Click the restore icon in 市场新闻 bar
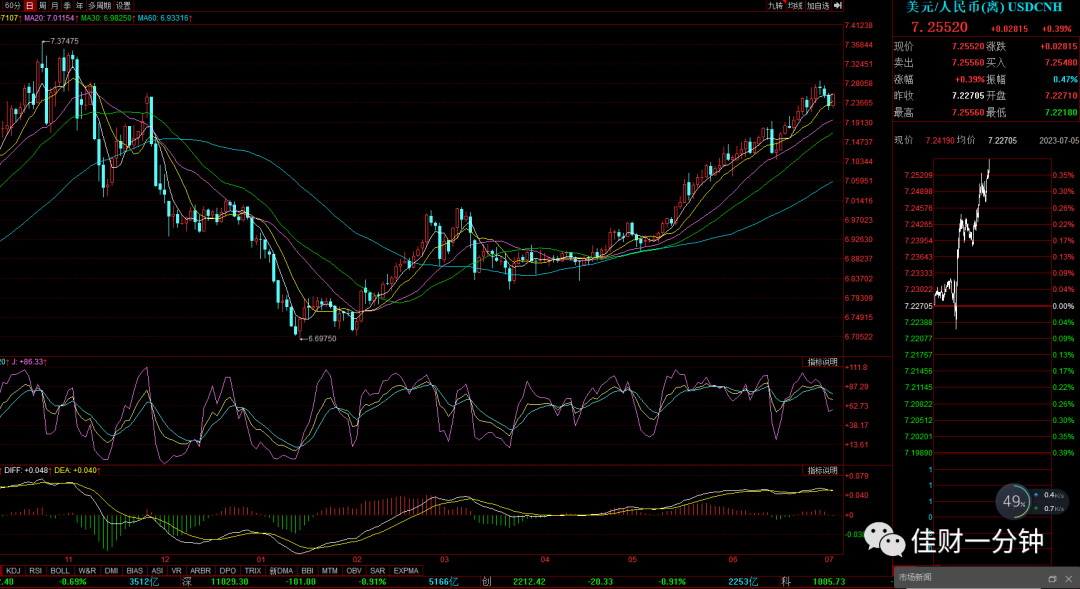 [1052, 579]
